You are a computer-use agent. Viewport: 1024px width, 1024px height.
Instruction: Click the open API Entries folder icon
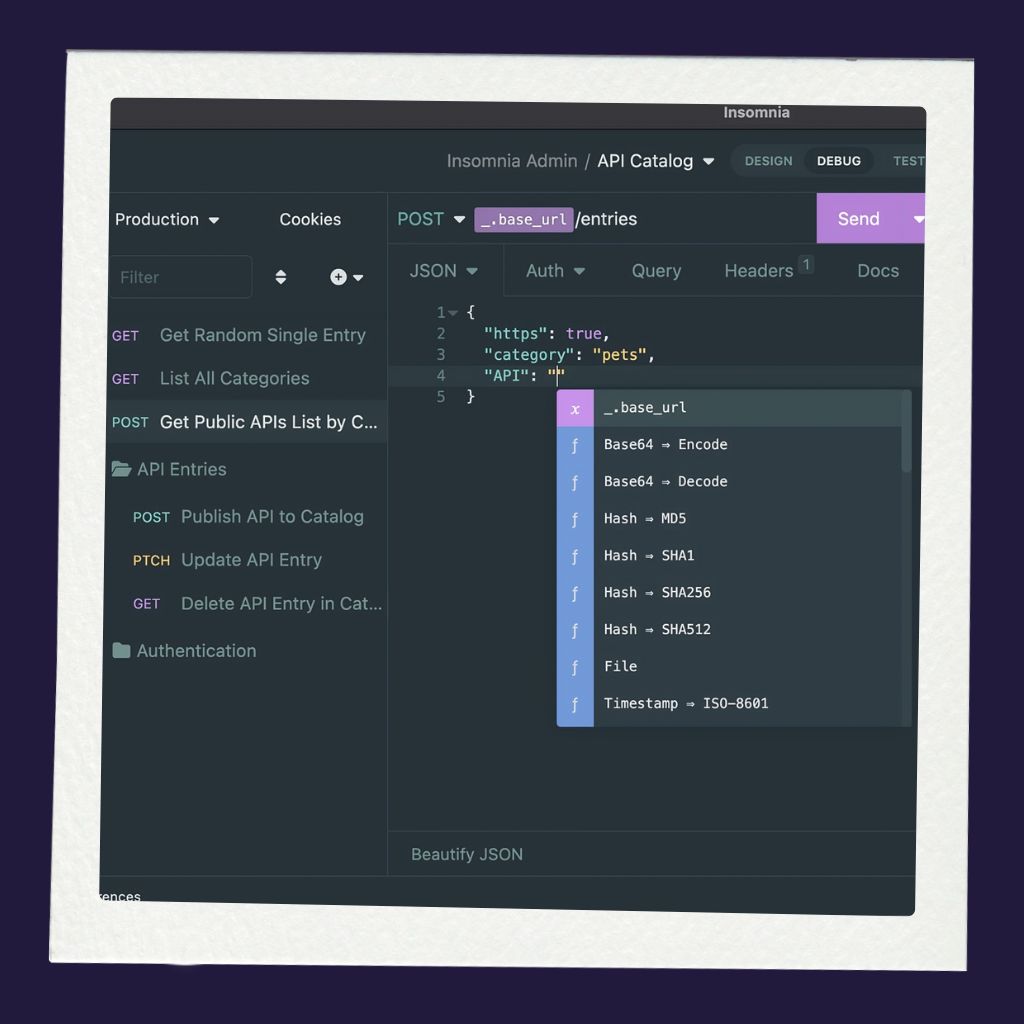pos(121,469)
